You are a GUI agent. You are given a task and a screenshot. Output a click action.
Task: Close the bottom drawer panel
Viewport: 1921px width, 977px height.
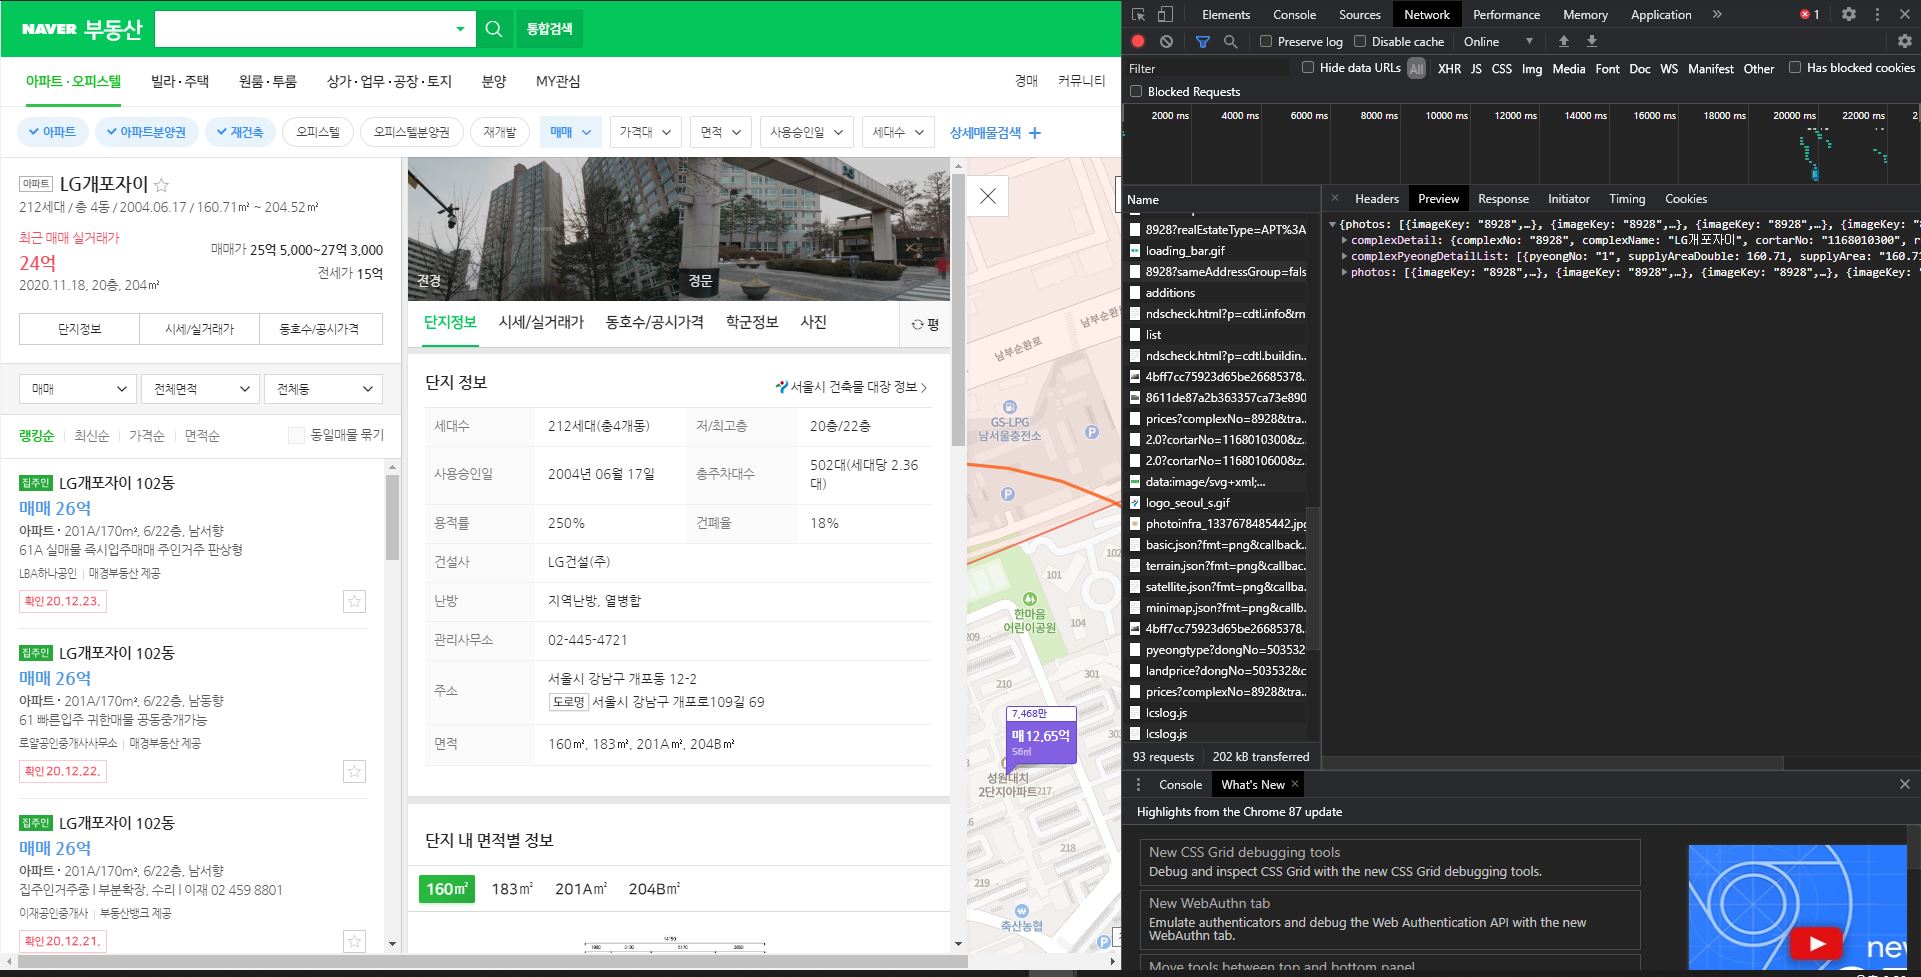[x=1905, y=784]
